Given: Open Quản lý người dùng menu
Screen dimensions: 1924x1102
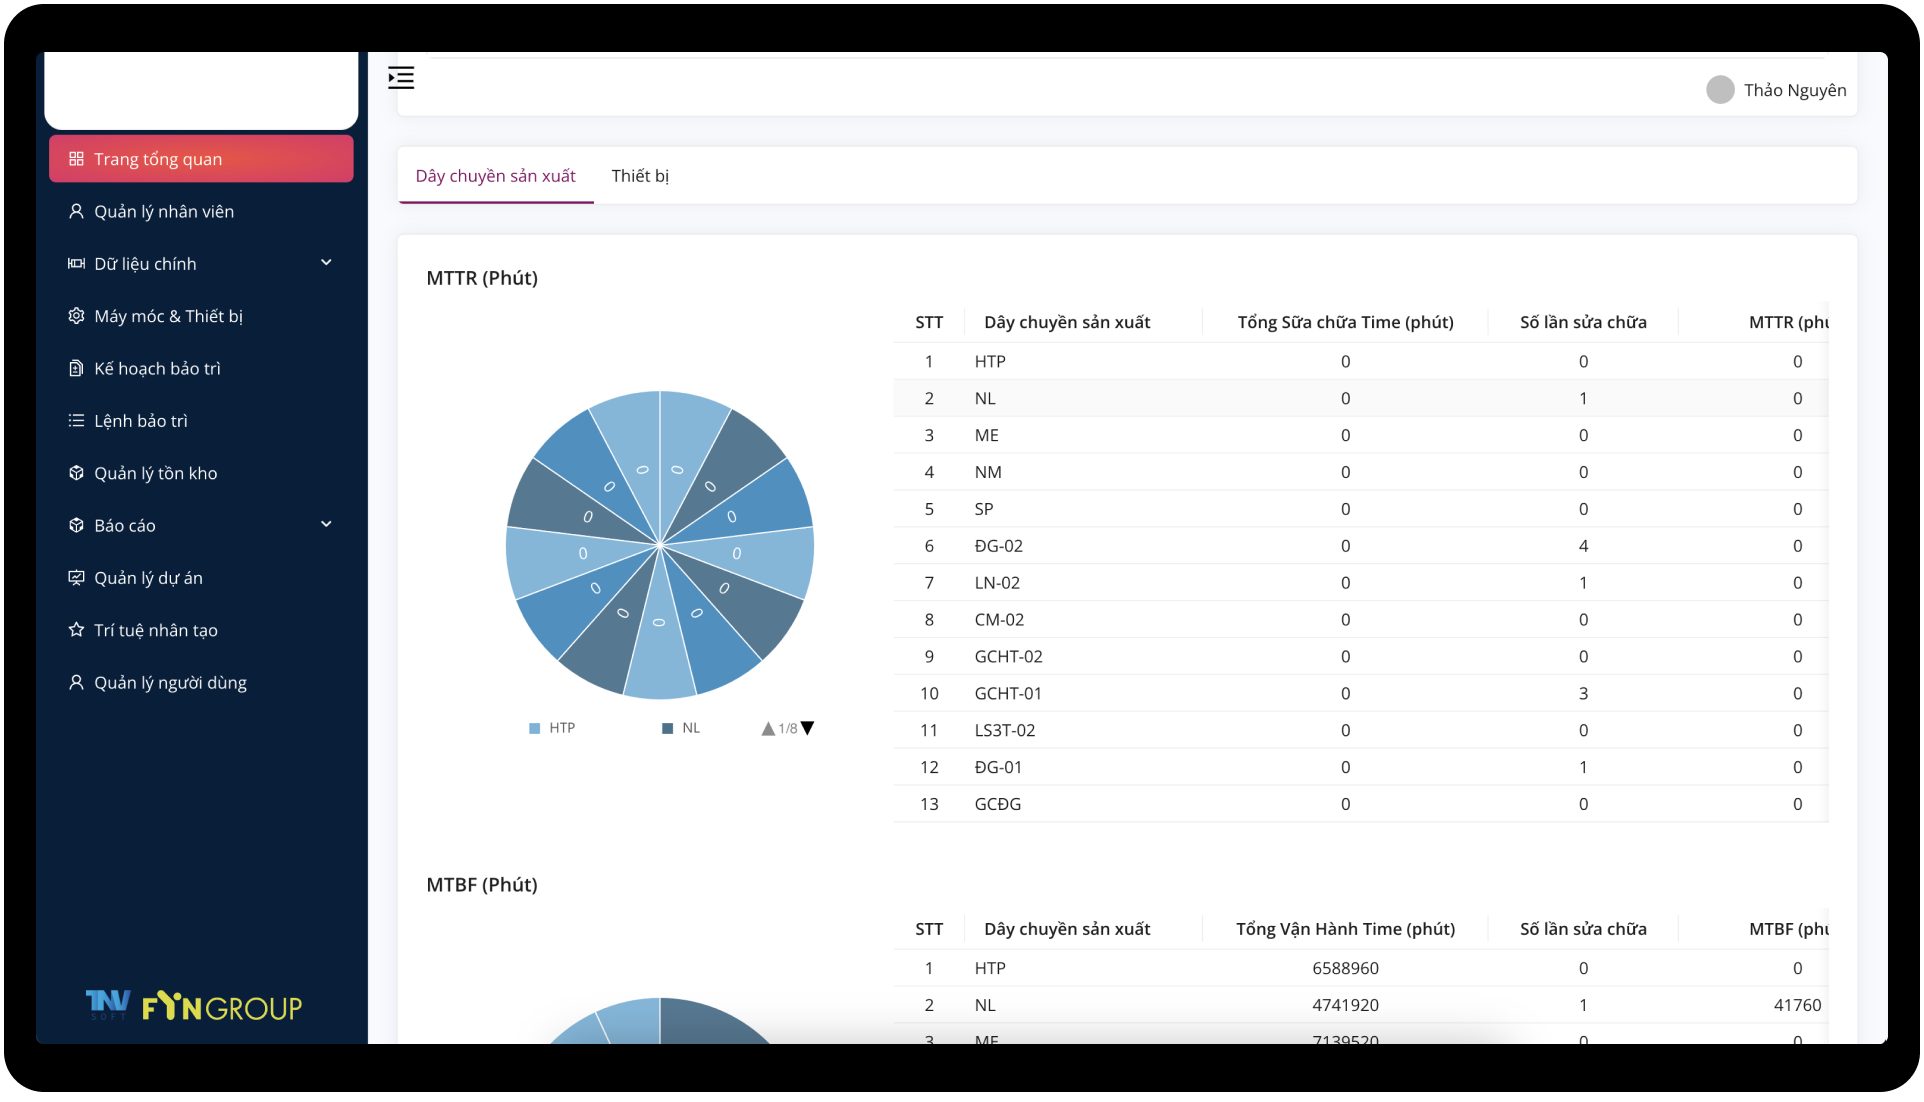Looking at the screenshot, I should (170, 683).
